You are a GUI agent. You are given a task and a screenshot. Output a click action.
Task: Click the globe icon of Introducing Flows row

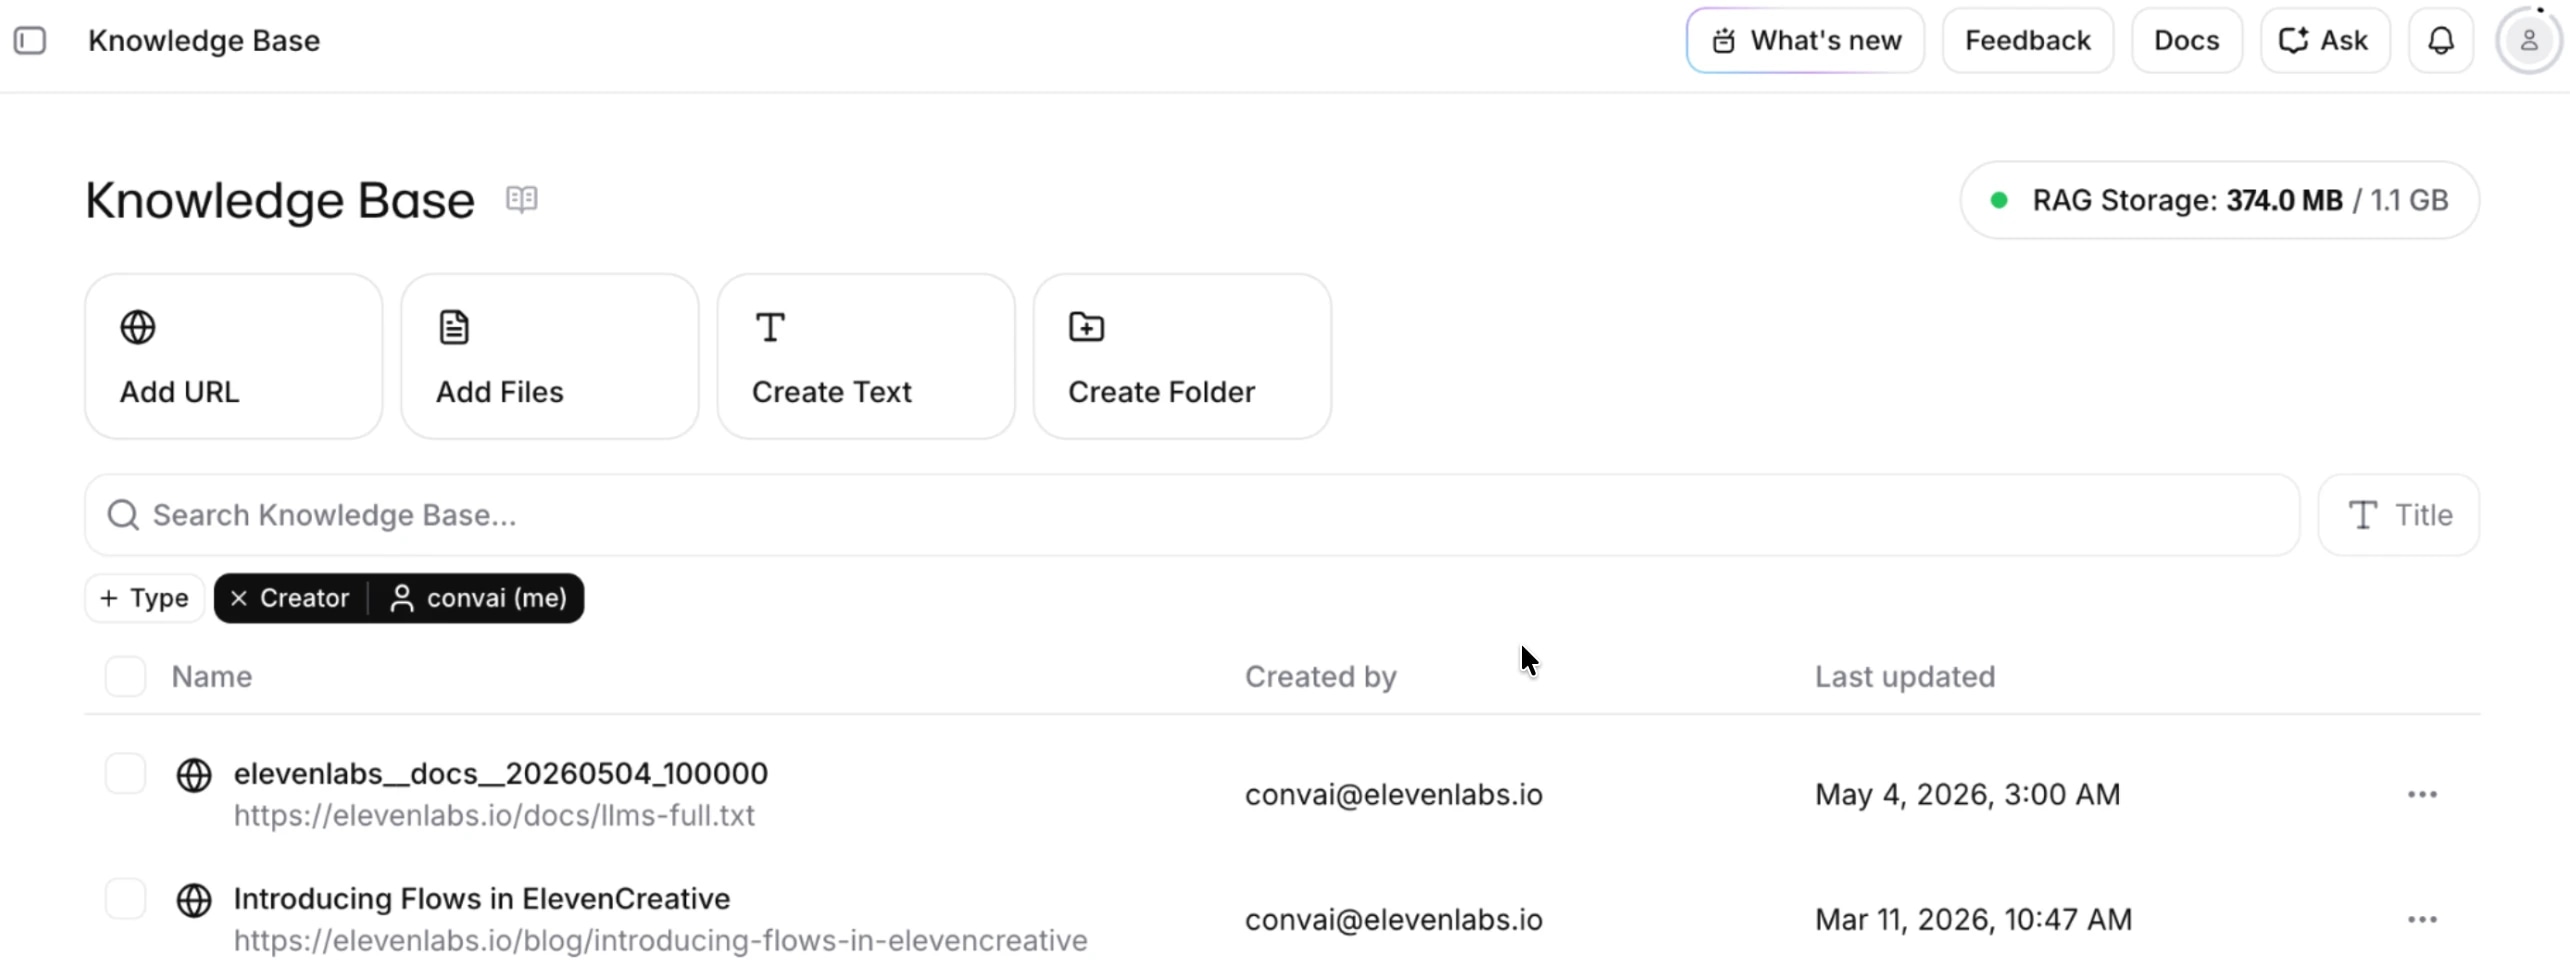pyautogui.click(x=193, y=900)
